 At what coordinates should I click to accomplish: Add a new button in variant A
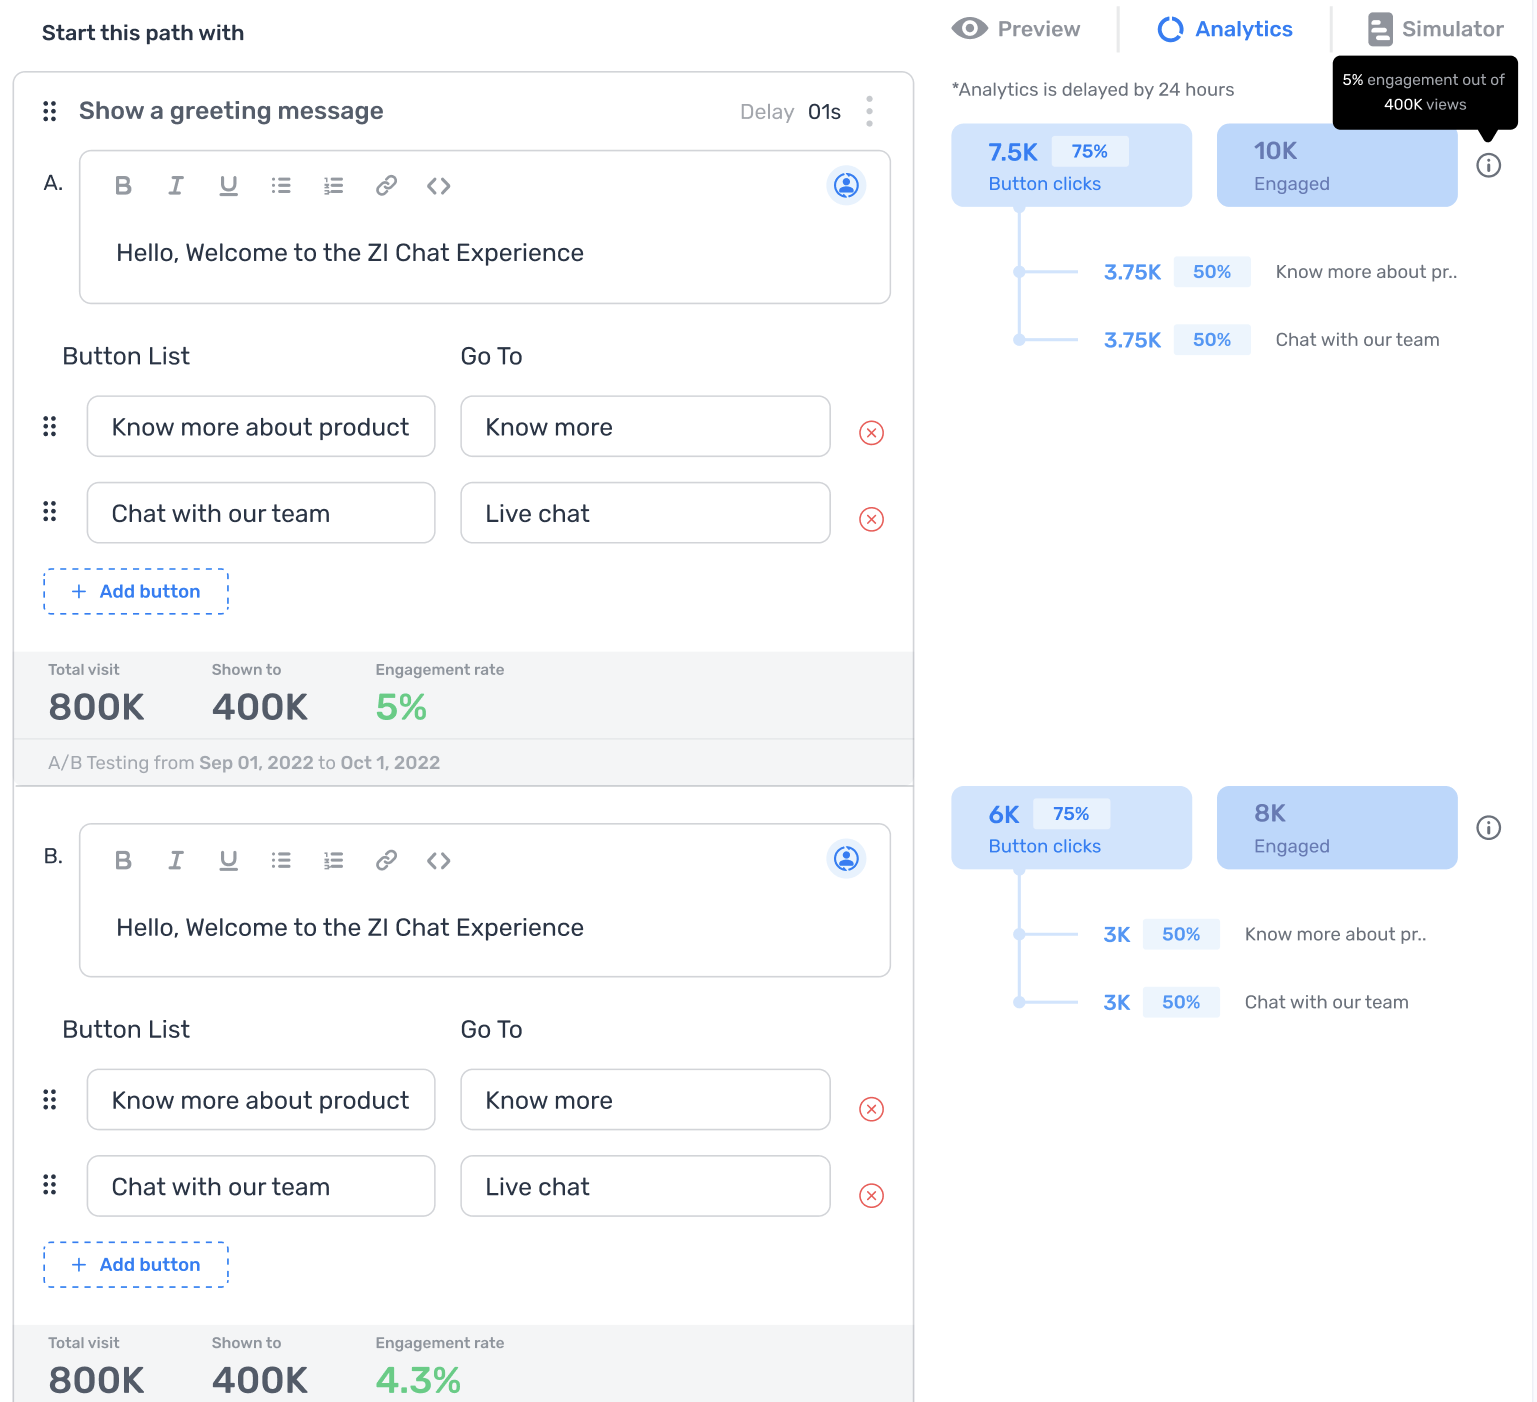tap(135, 591)
